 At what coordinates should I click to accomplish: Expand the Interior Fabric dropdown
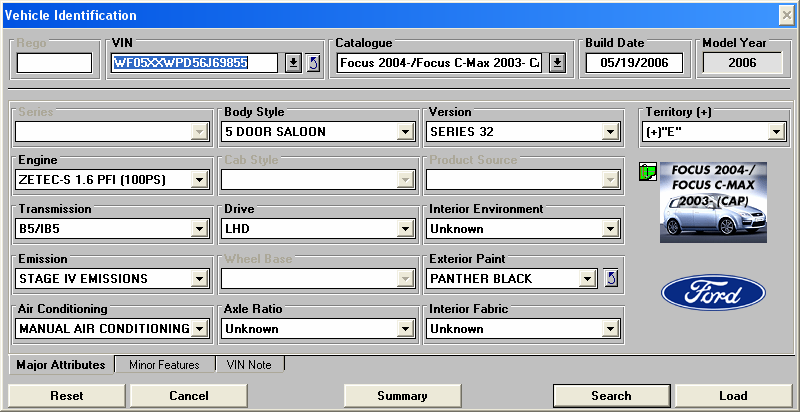pyautogui.click(x=610, y=328)
